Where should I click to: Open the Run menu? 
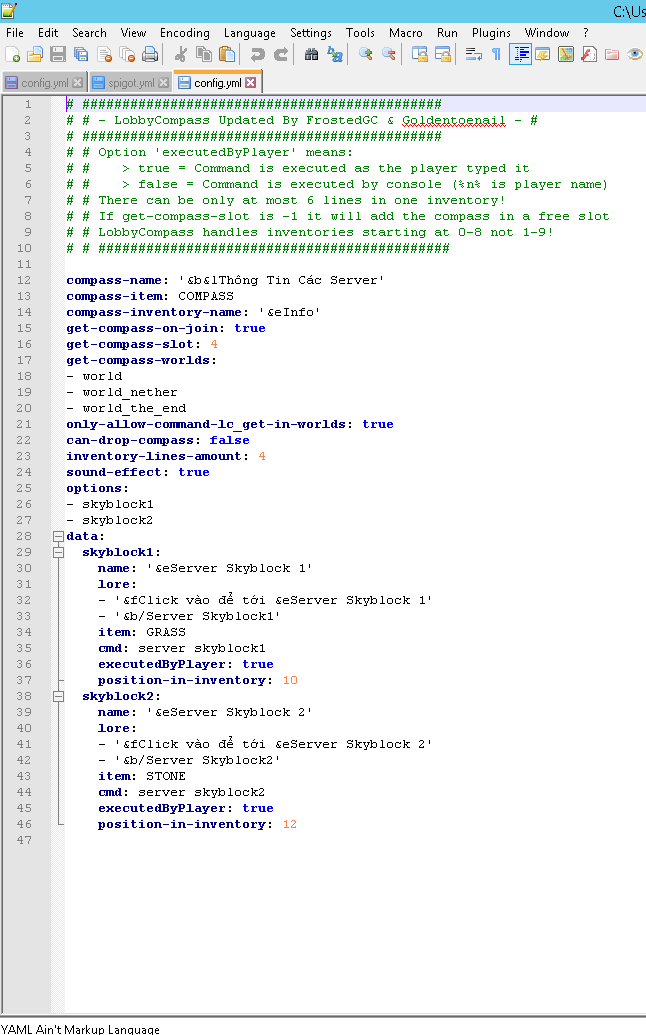[447, 33]
